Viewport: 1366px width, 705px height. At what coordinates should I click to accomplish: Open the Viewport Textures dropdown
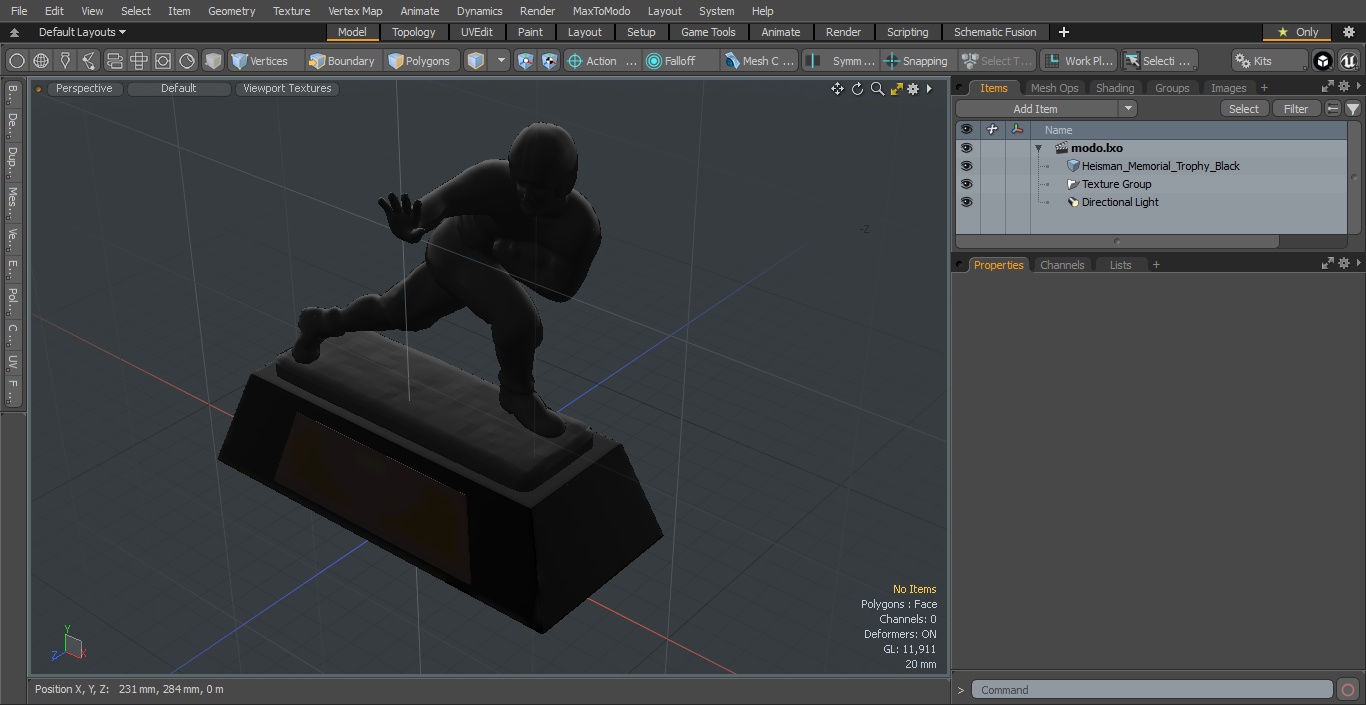point(287,88)
